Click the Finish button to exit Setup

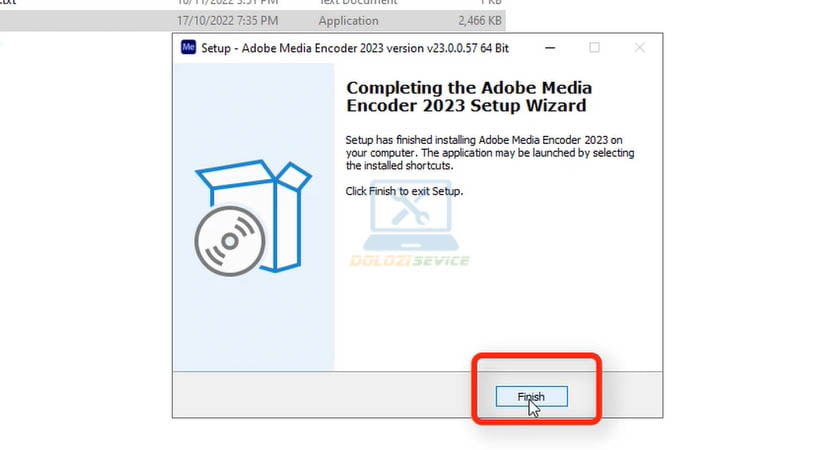[x=531, y=397]
